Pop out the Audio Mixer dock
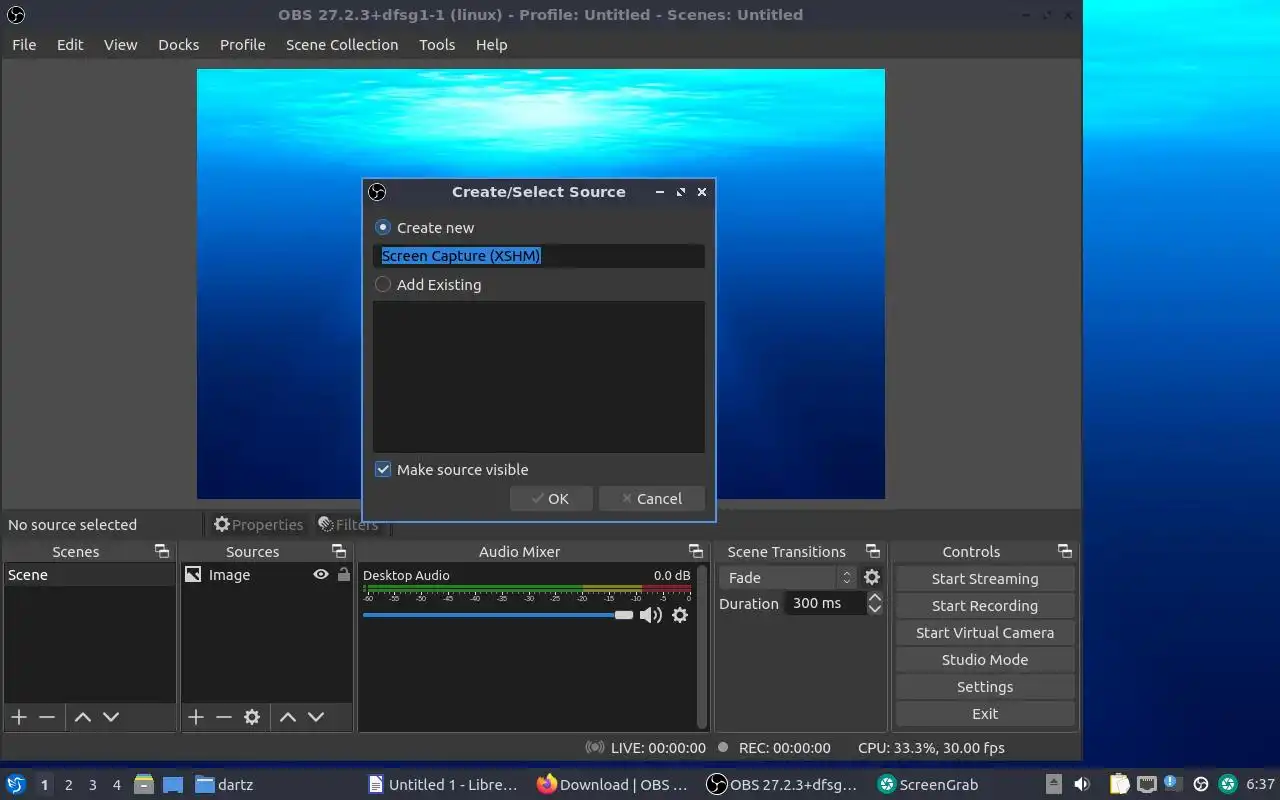Image resolution: width=1280 pixels, height=800 pixels. tap(696, 551)
